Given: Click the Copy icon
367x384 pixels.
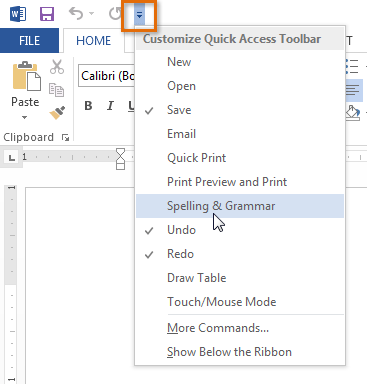Looking at the screenshot, I should 56,90.
